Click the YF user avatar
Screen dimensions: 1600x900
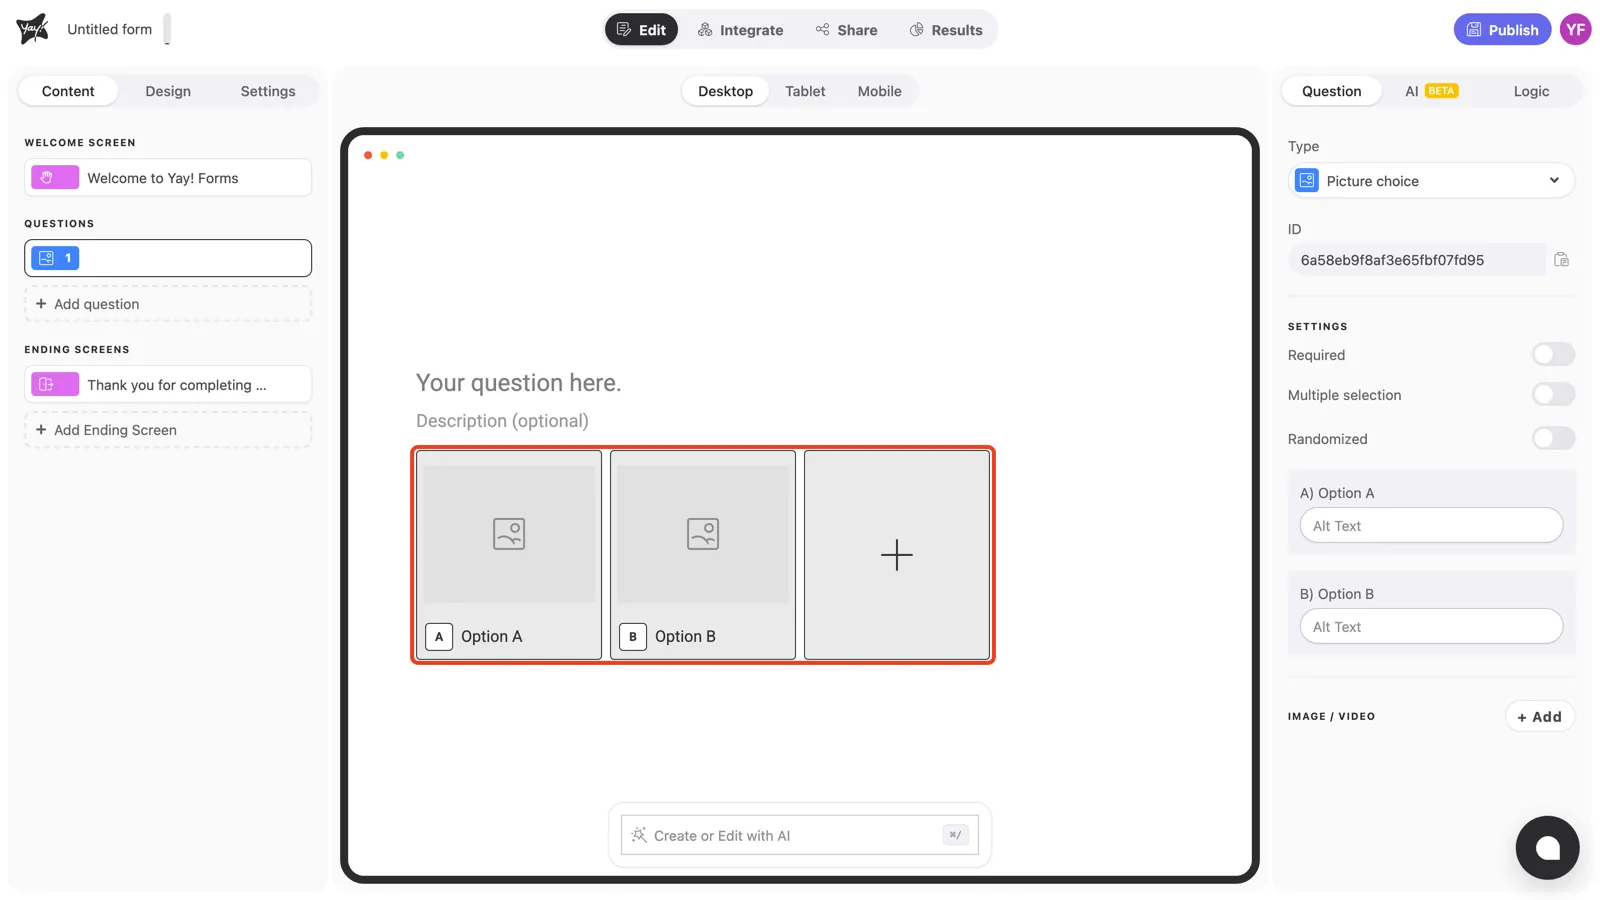tap(1576, 30)
